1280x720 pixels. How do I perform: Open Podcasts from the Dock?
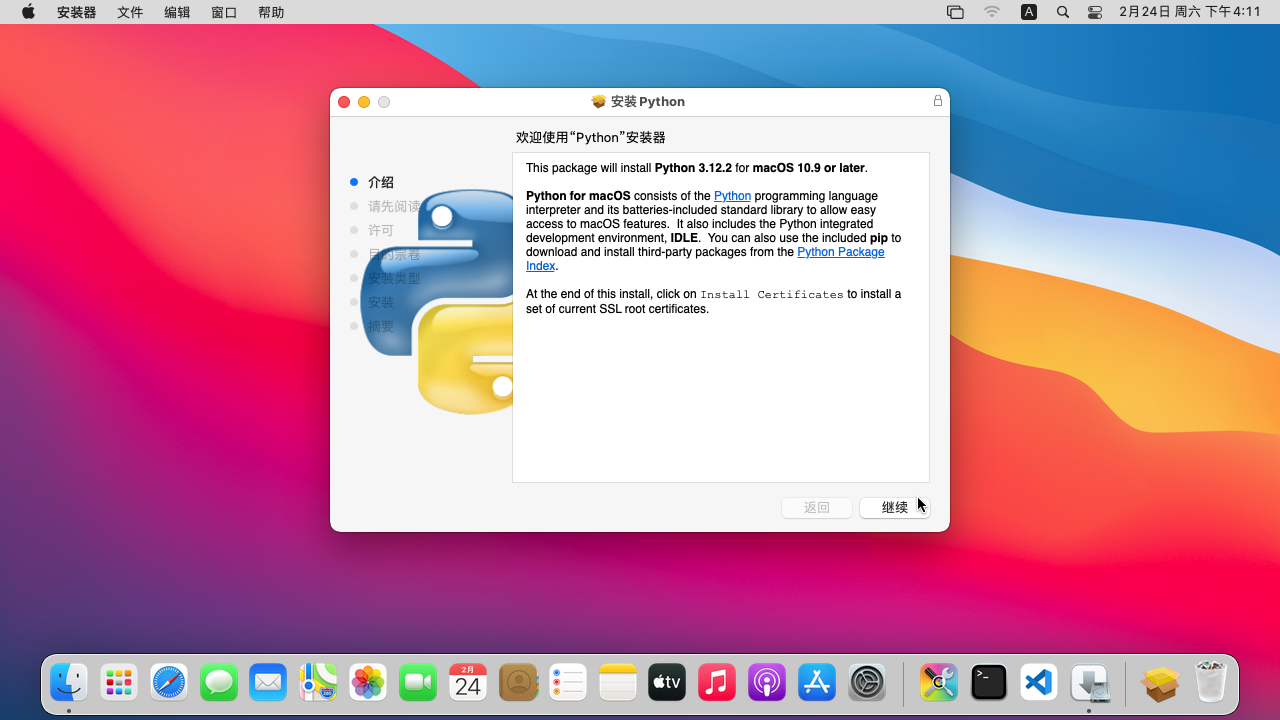click(767, 683)
